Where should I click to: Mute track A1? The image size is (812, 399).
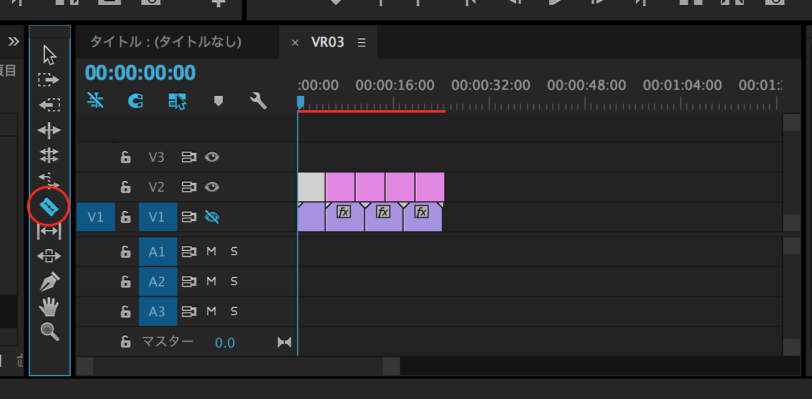(x=211, y=252)
